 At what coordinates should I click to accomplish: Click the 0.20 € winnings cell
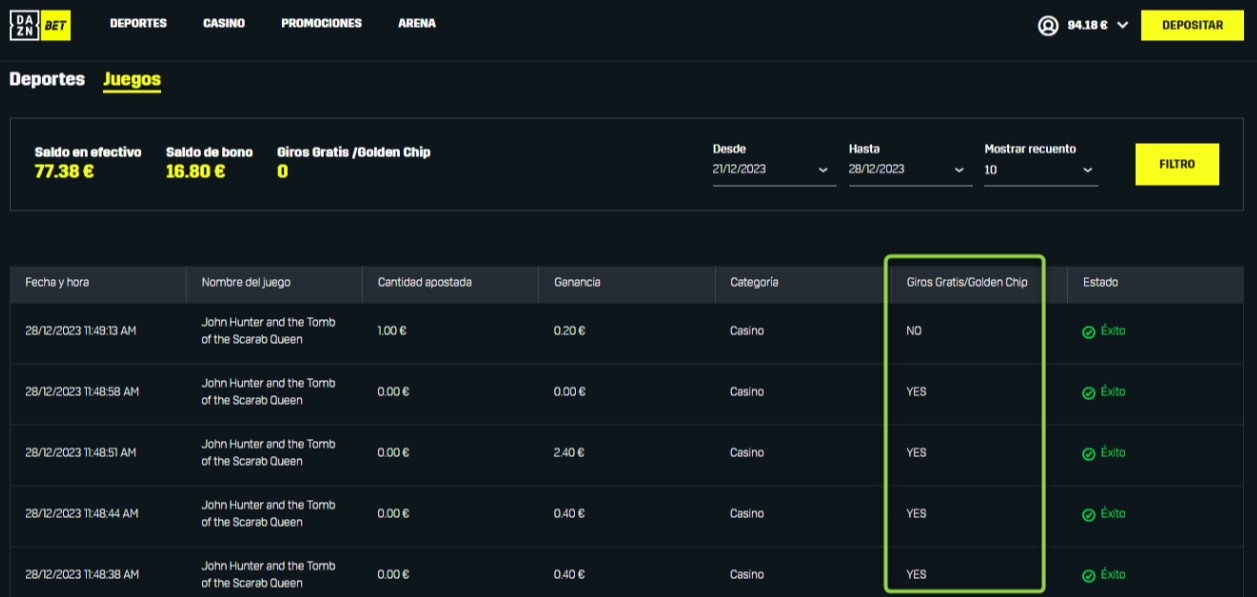pos(569,331)
